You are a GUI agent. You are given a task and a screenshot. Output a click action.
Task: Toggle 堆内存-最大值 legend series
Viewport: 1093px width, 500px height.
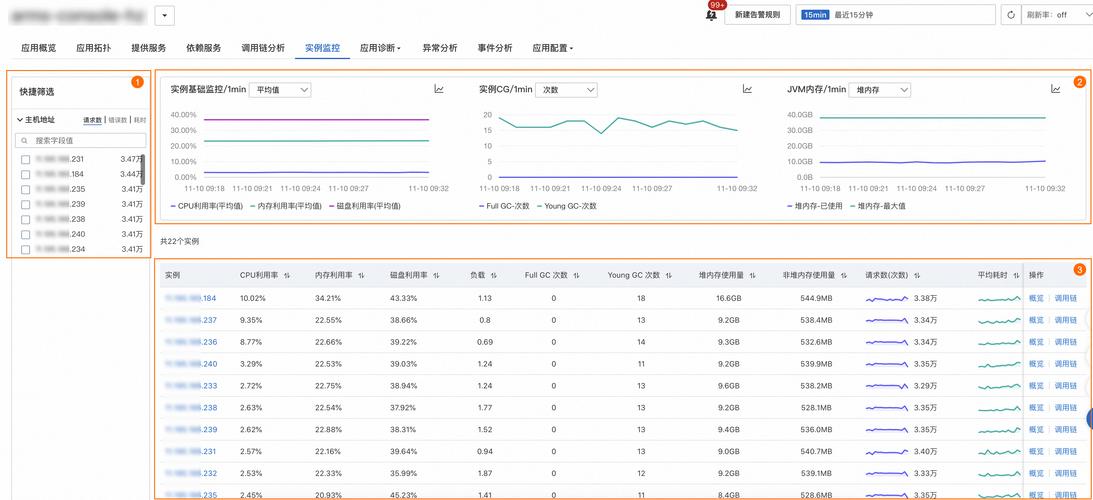pos(877,206)
